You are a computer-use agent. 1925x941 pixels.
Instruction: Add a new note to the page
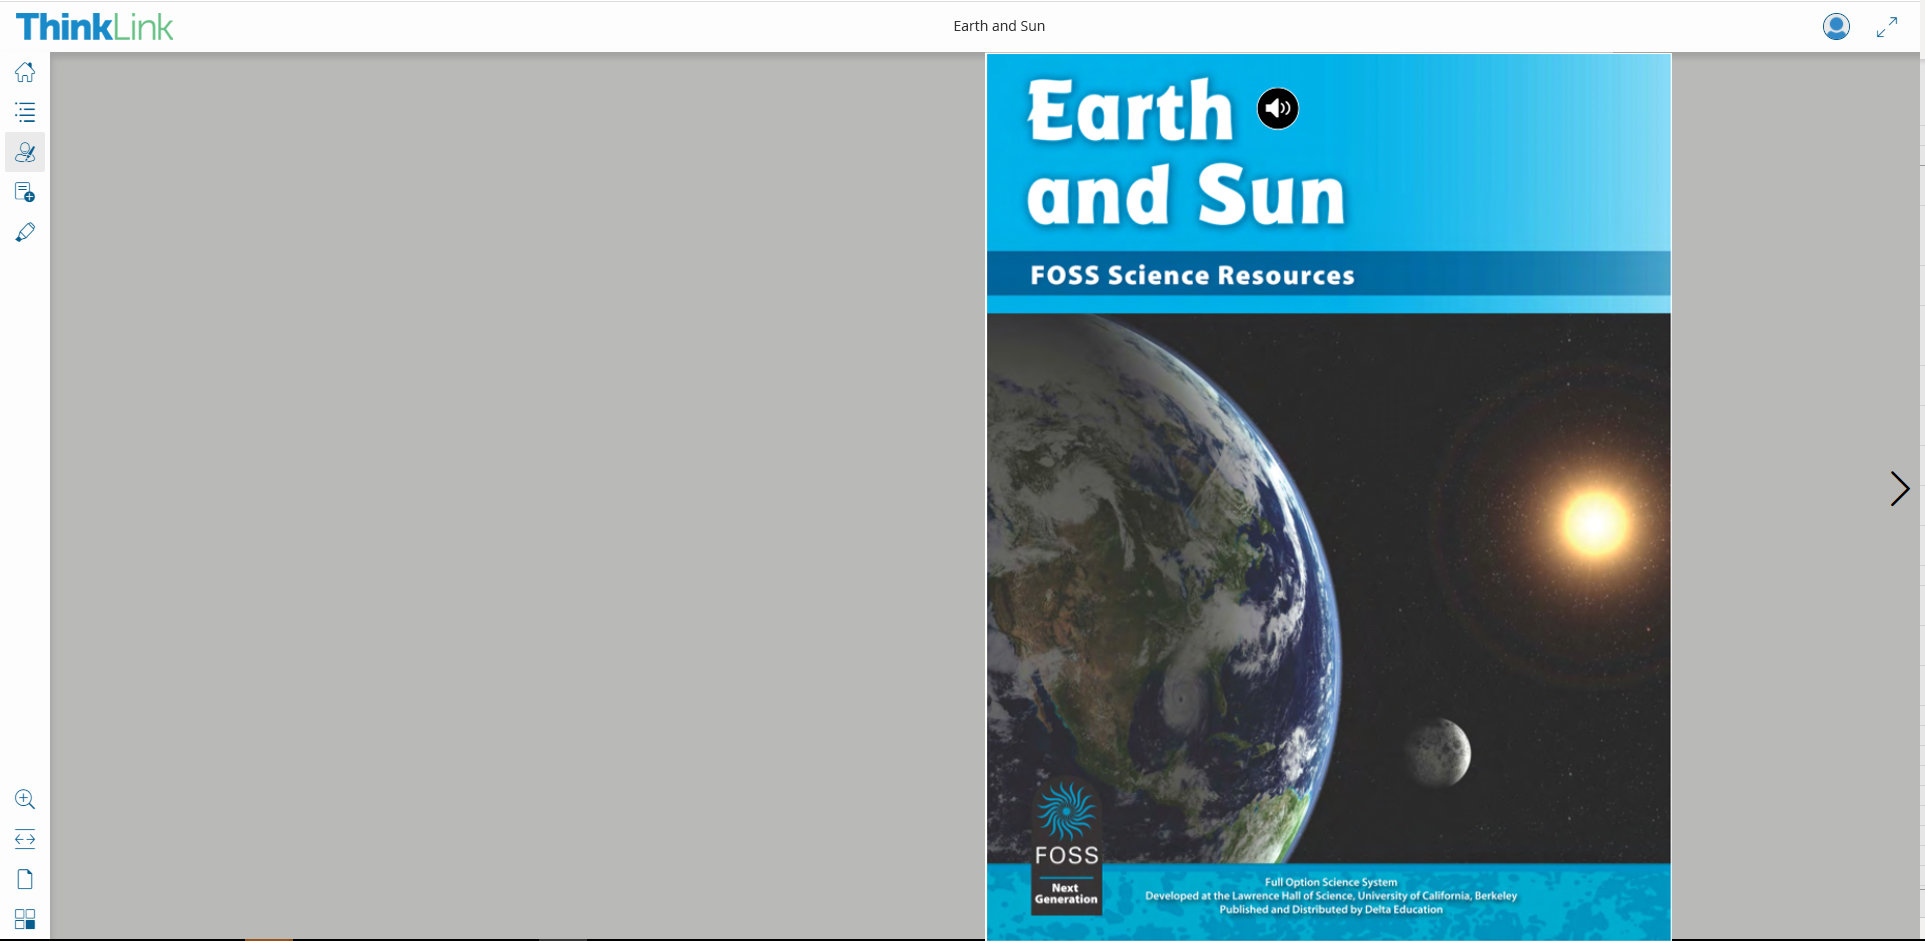tap(25, 192)
